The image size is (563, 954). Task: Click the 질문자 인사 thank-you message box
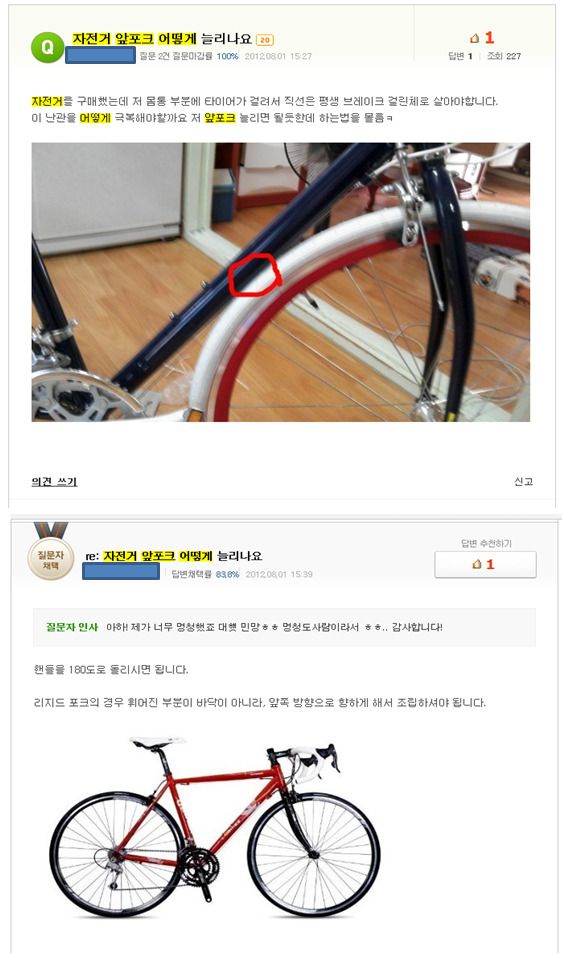(284, 627)
